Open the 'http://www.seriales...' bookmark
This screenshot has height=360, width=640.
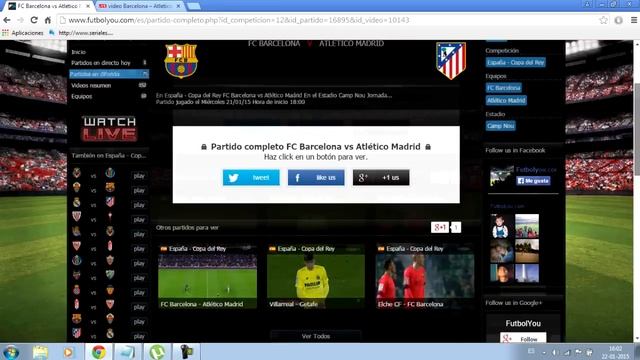point(81,33)
